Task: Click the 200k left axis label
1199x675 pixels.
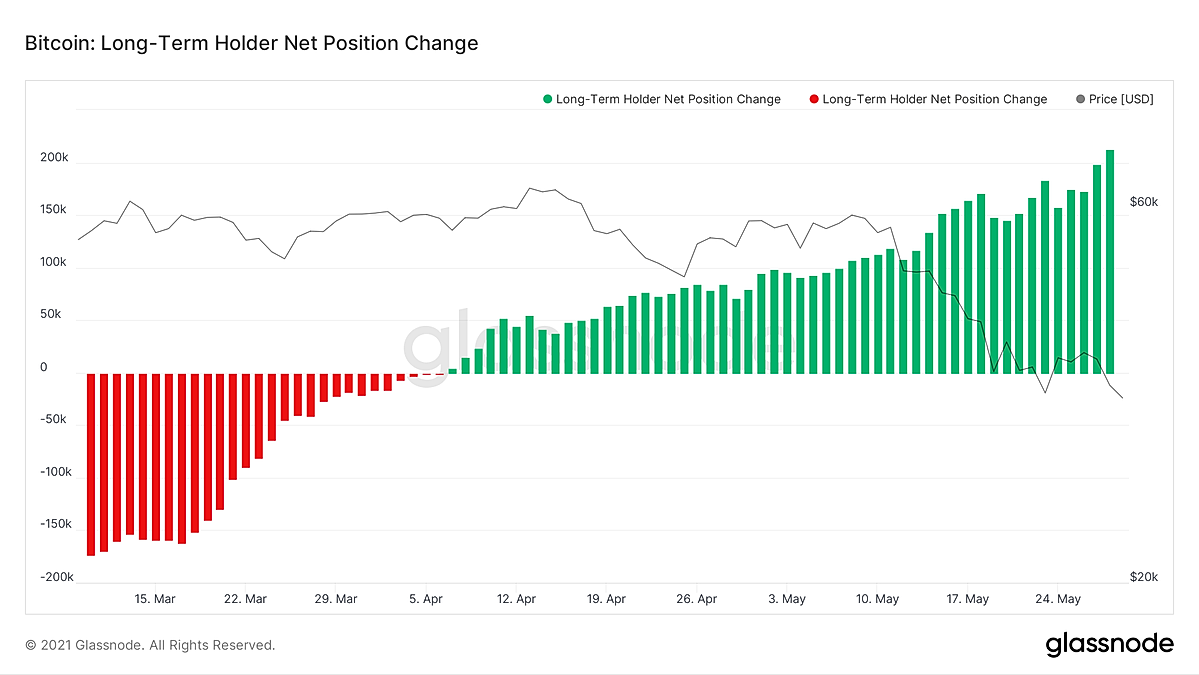Action: pyautogui.click(x=54, y=157)
